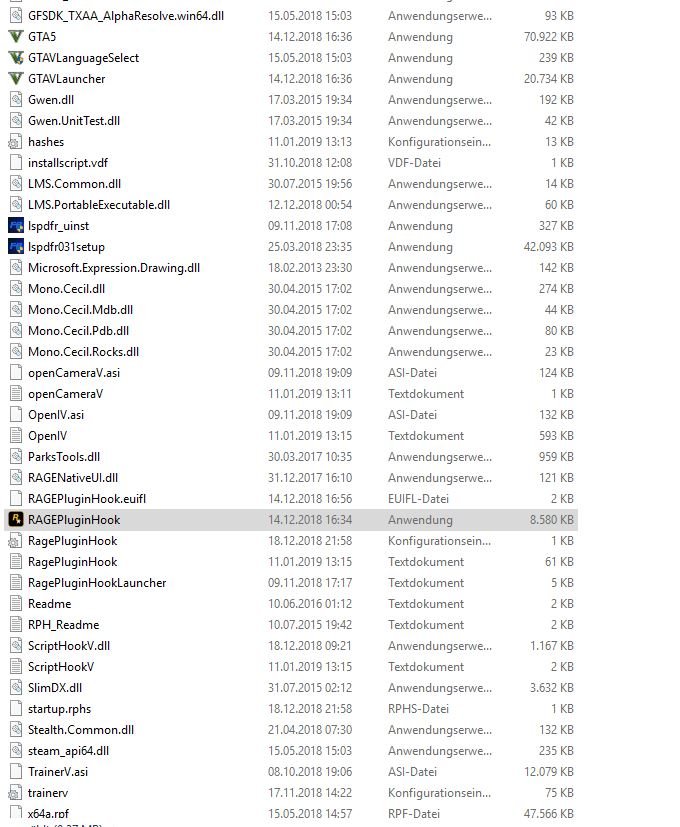The image size is (680, 827).
Task: Click the GTA5 application icon
Action: 16,37
